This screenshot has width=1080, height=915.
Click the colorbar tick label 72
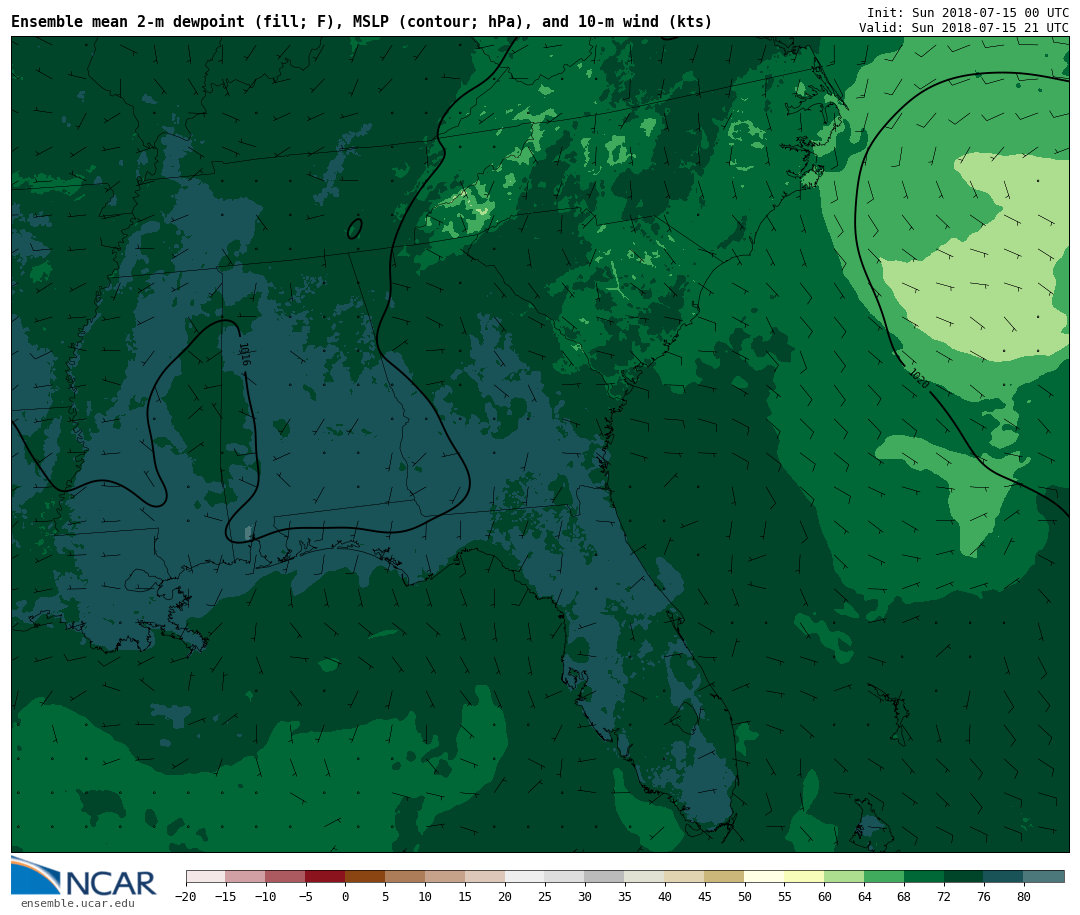pos(944,897)
